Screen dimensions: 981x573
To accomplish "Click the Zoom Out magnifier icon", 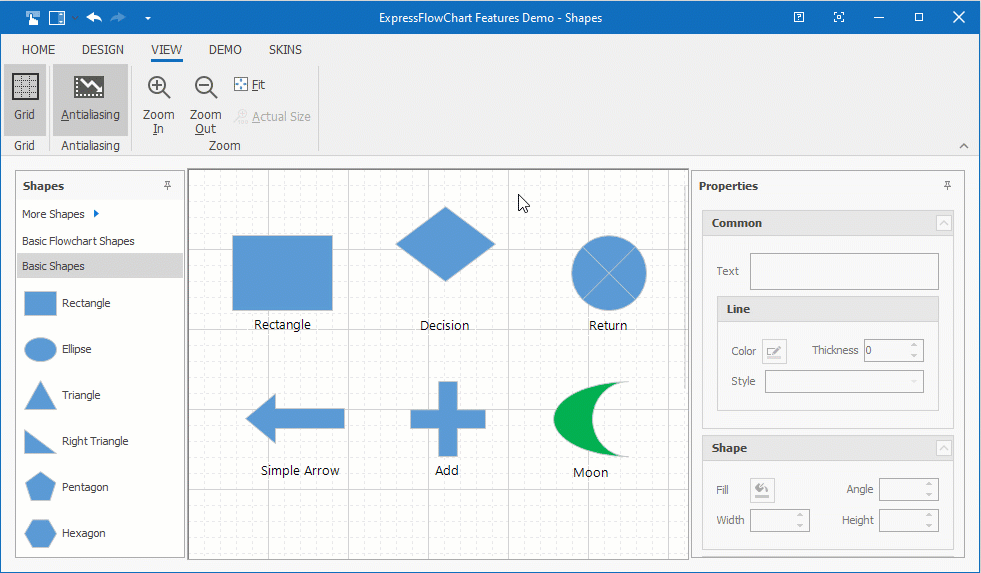I will [x=205, y=88].
